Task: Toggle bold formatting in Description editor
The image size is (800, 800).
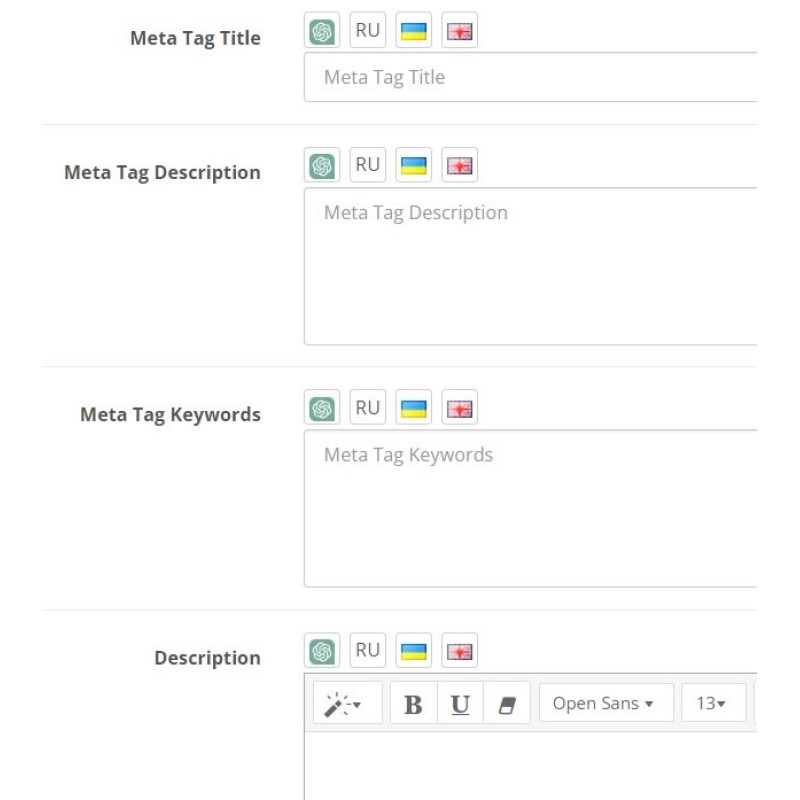Action: [411, 703]
